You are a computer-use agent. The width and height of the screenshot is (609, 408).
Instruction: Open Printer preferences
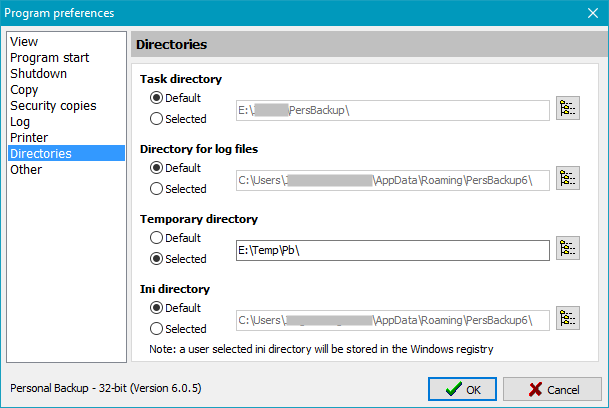29,138
